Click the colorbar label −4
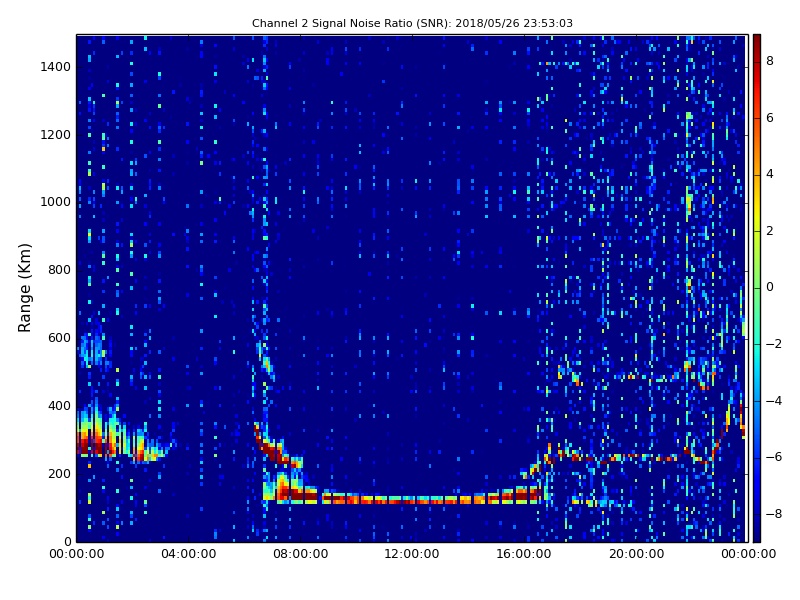 pyautogui.click(x=774, y=401)
